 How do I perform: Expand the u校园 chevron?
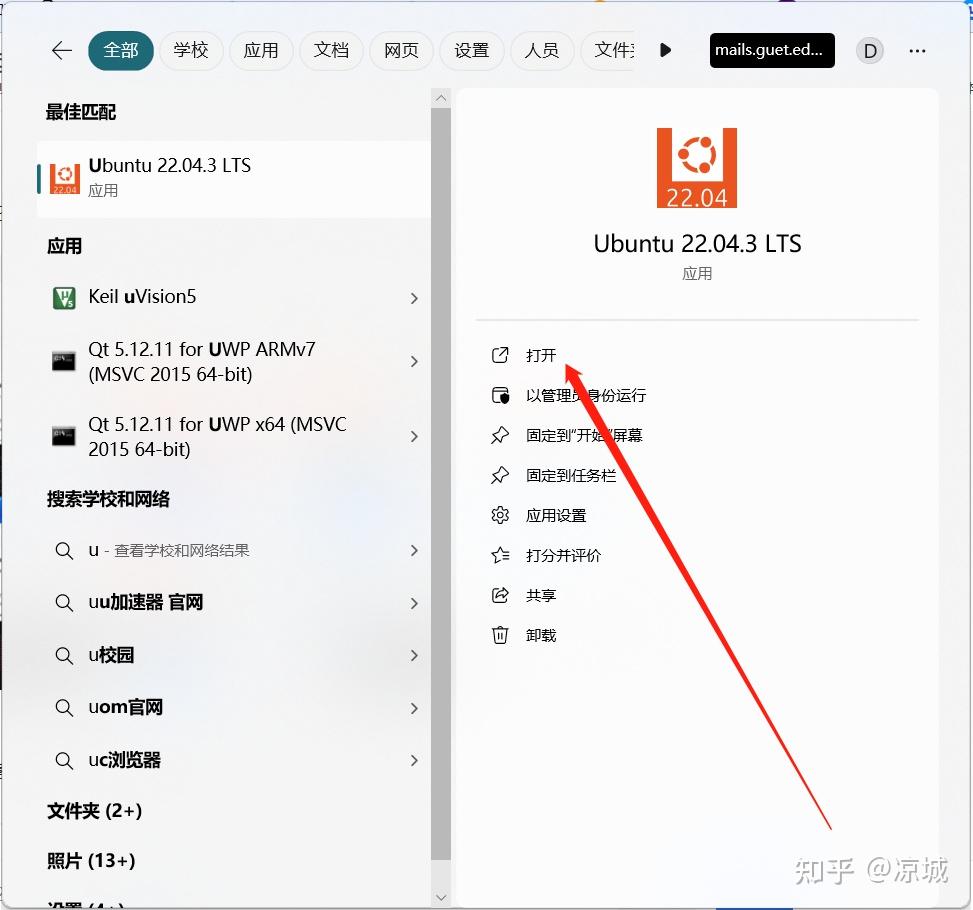414,655
